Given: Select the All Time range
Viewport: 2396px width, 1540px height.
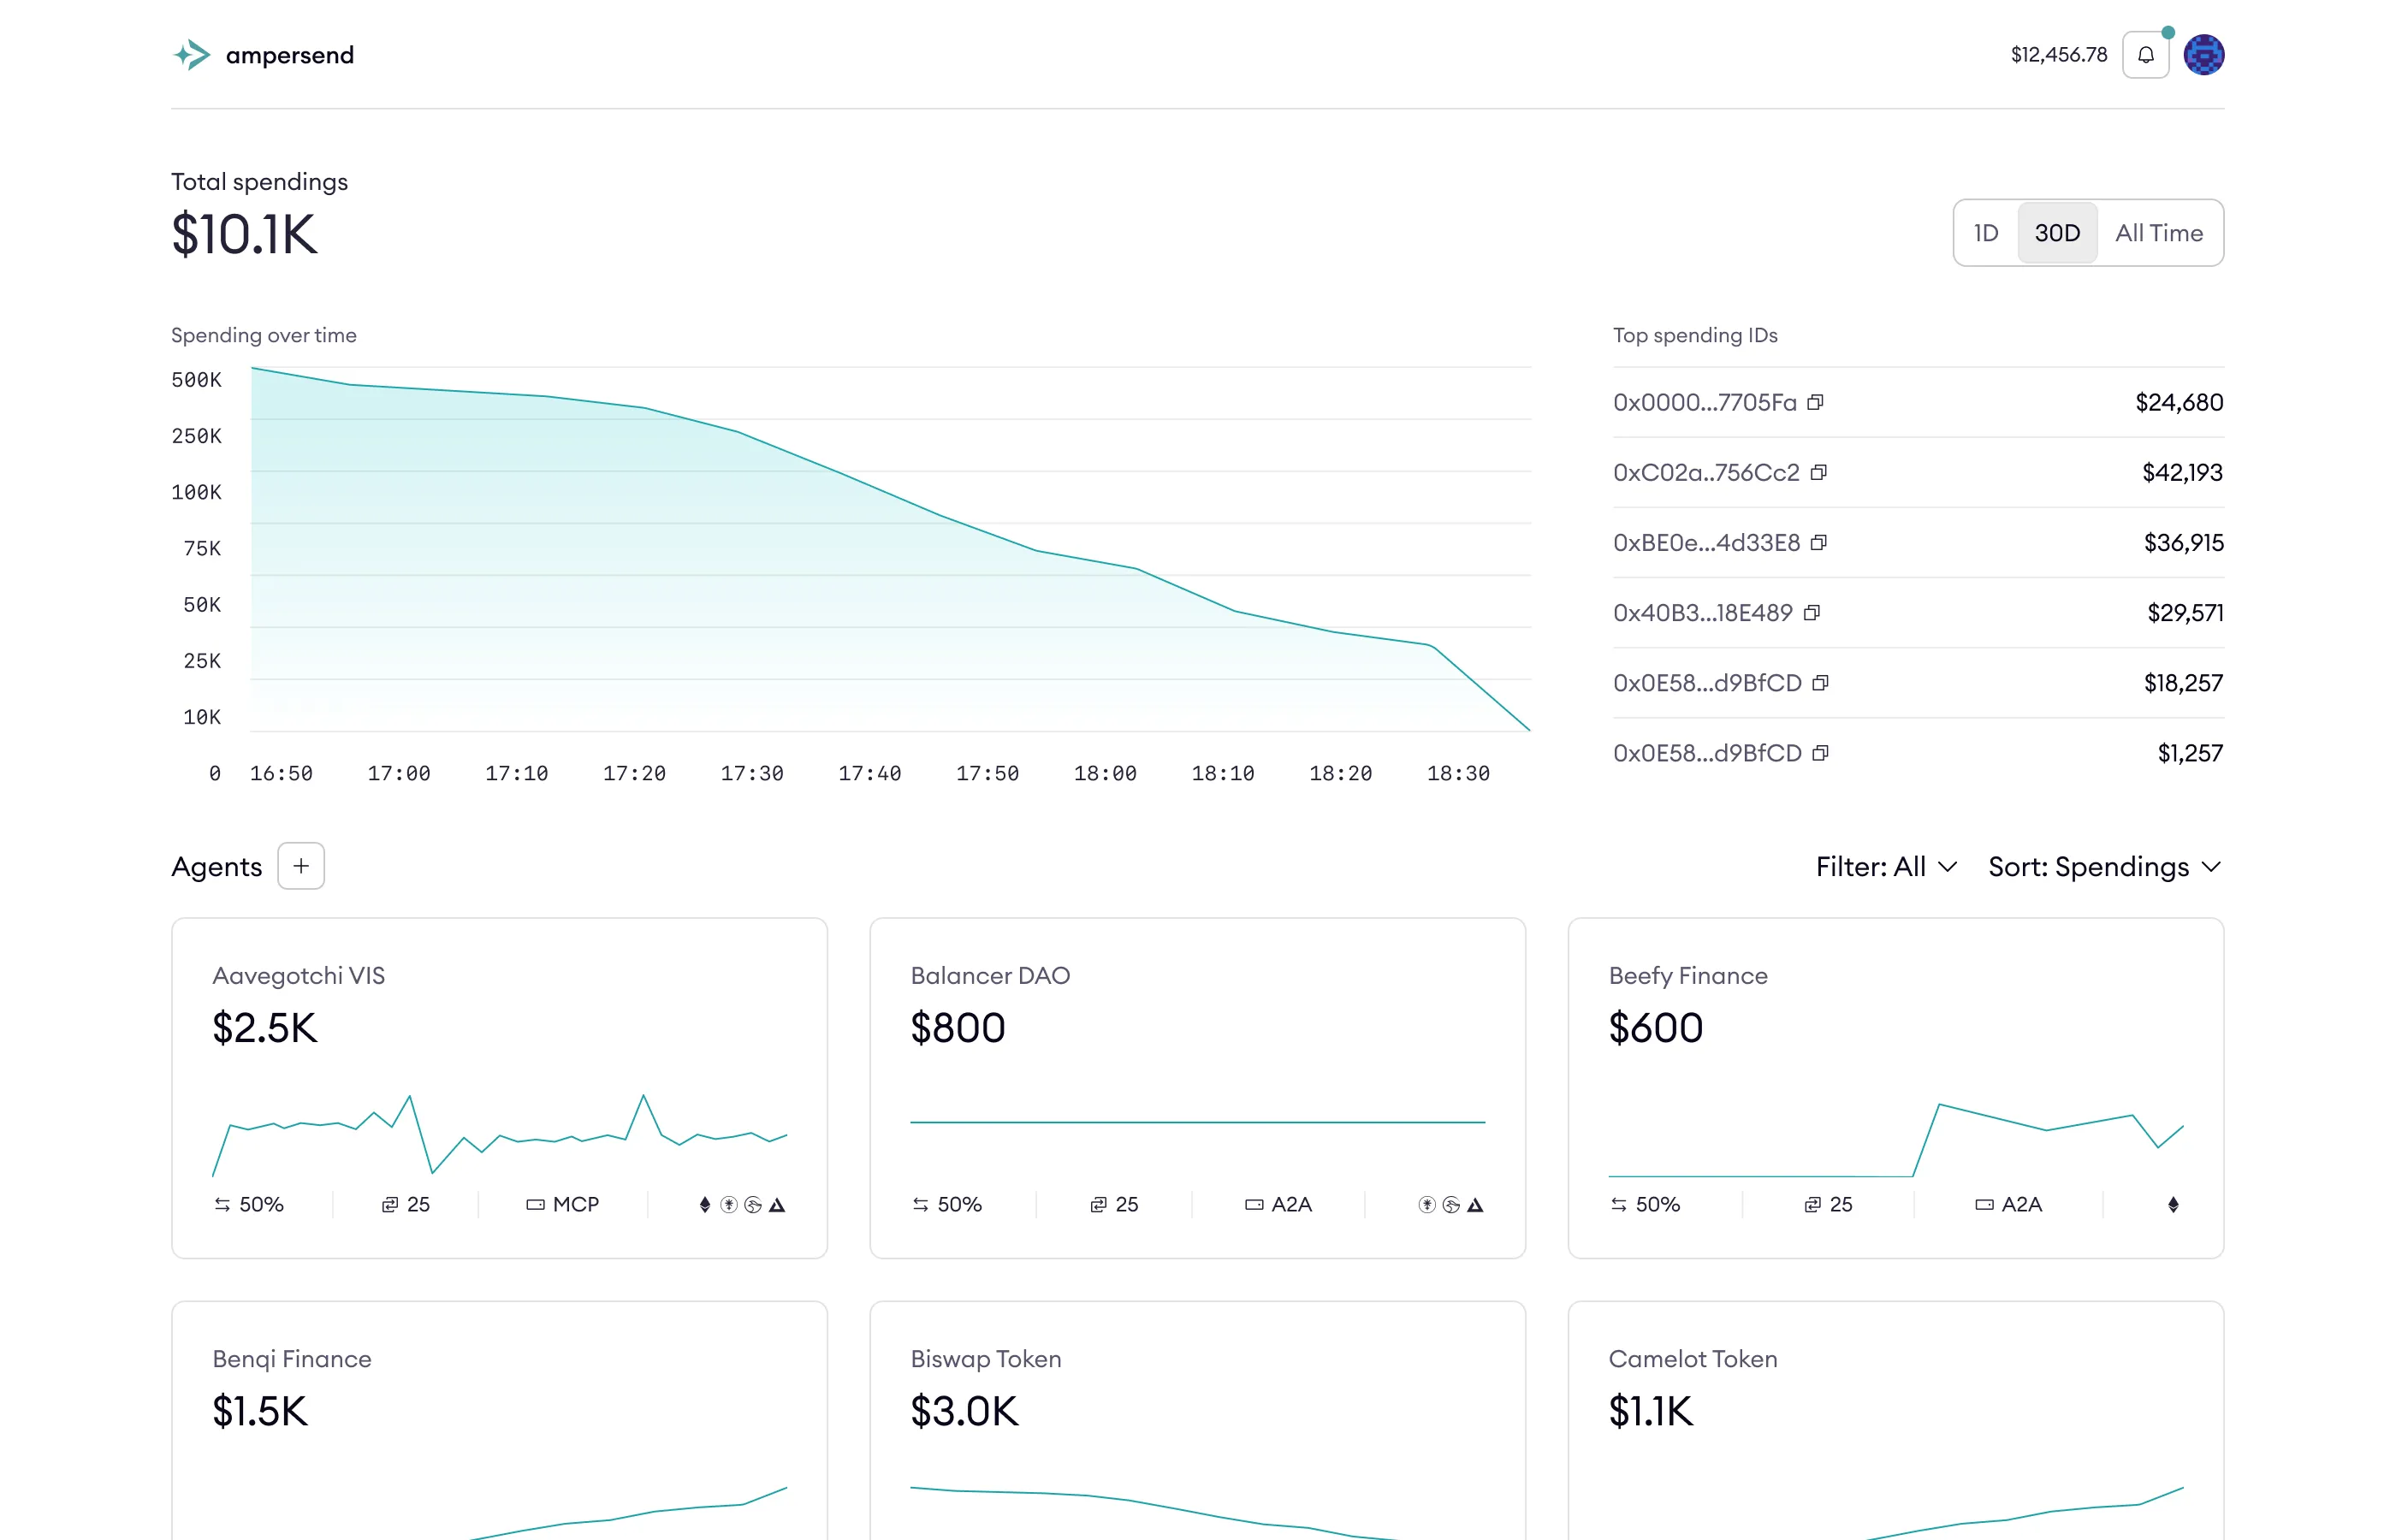Looking at the screenshot, I should (2158, 233).
